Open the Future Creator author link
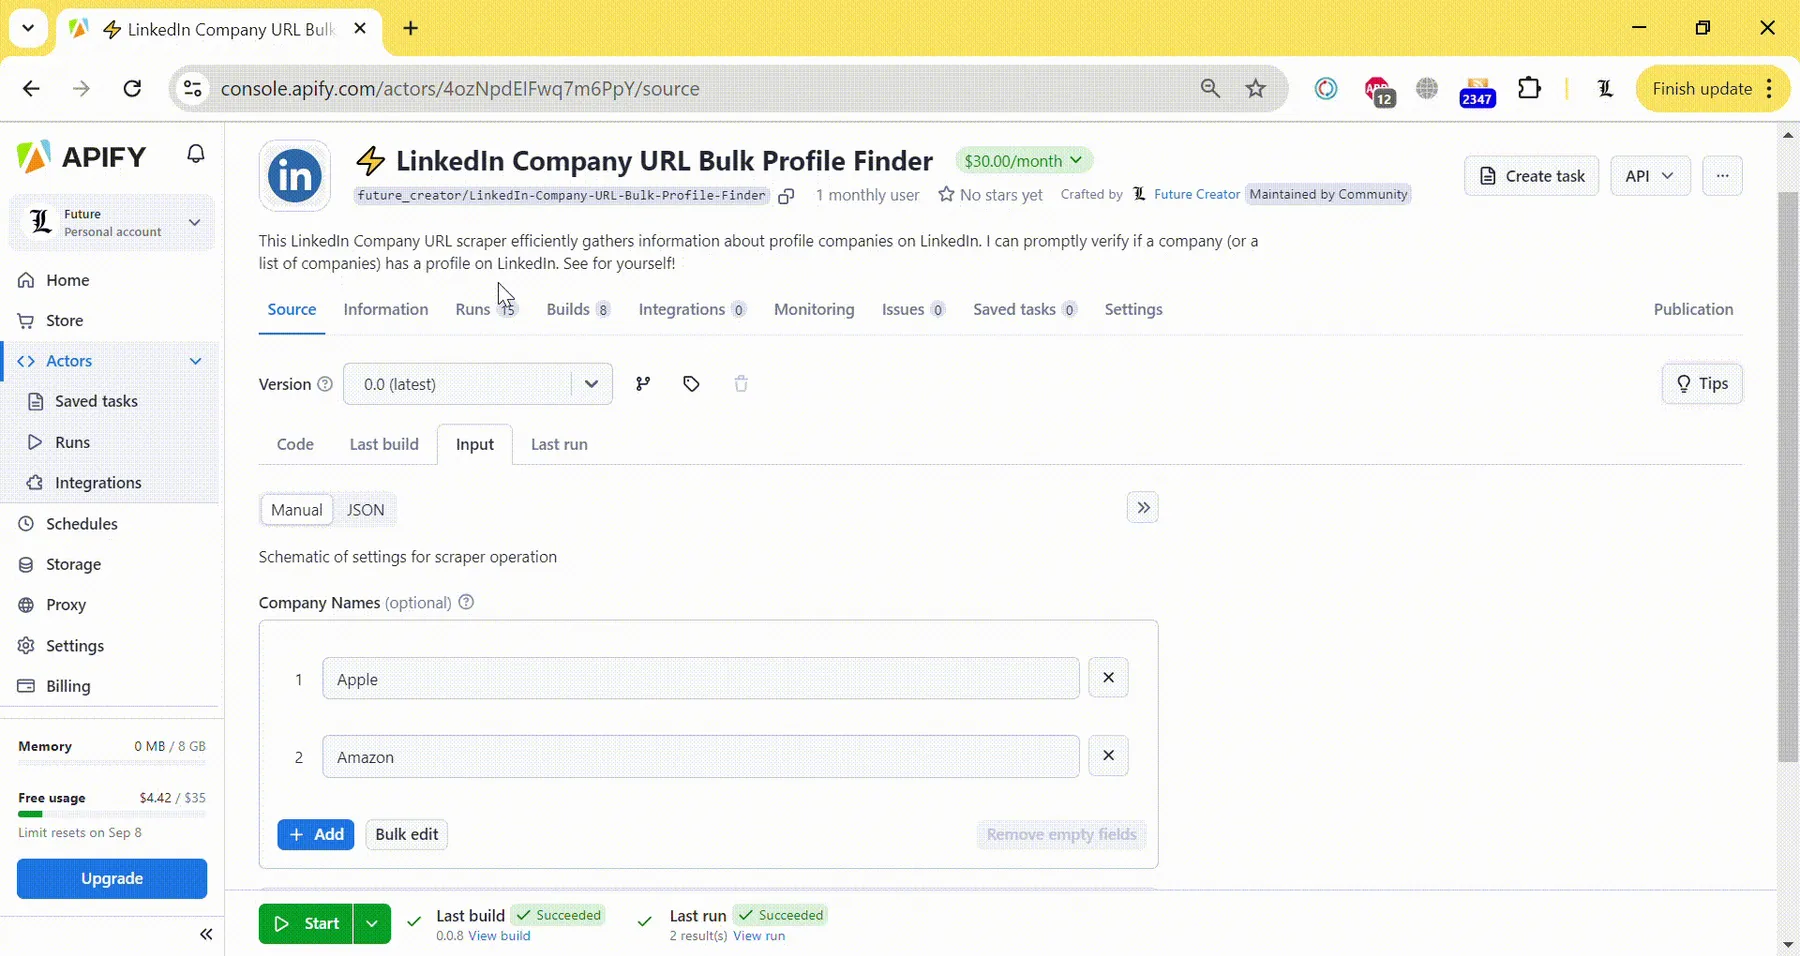1800x956 pixels. coord(1196,195)
